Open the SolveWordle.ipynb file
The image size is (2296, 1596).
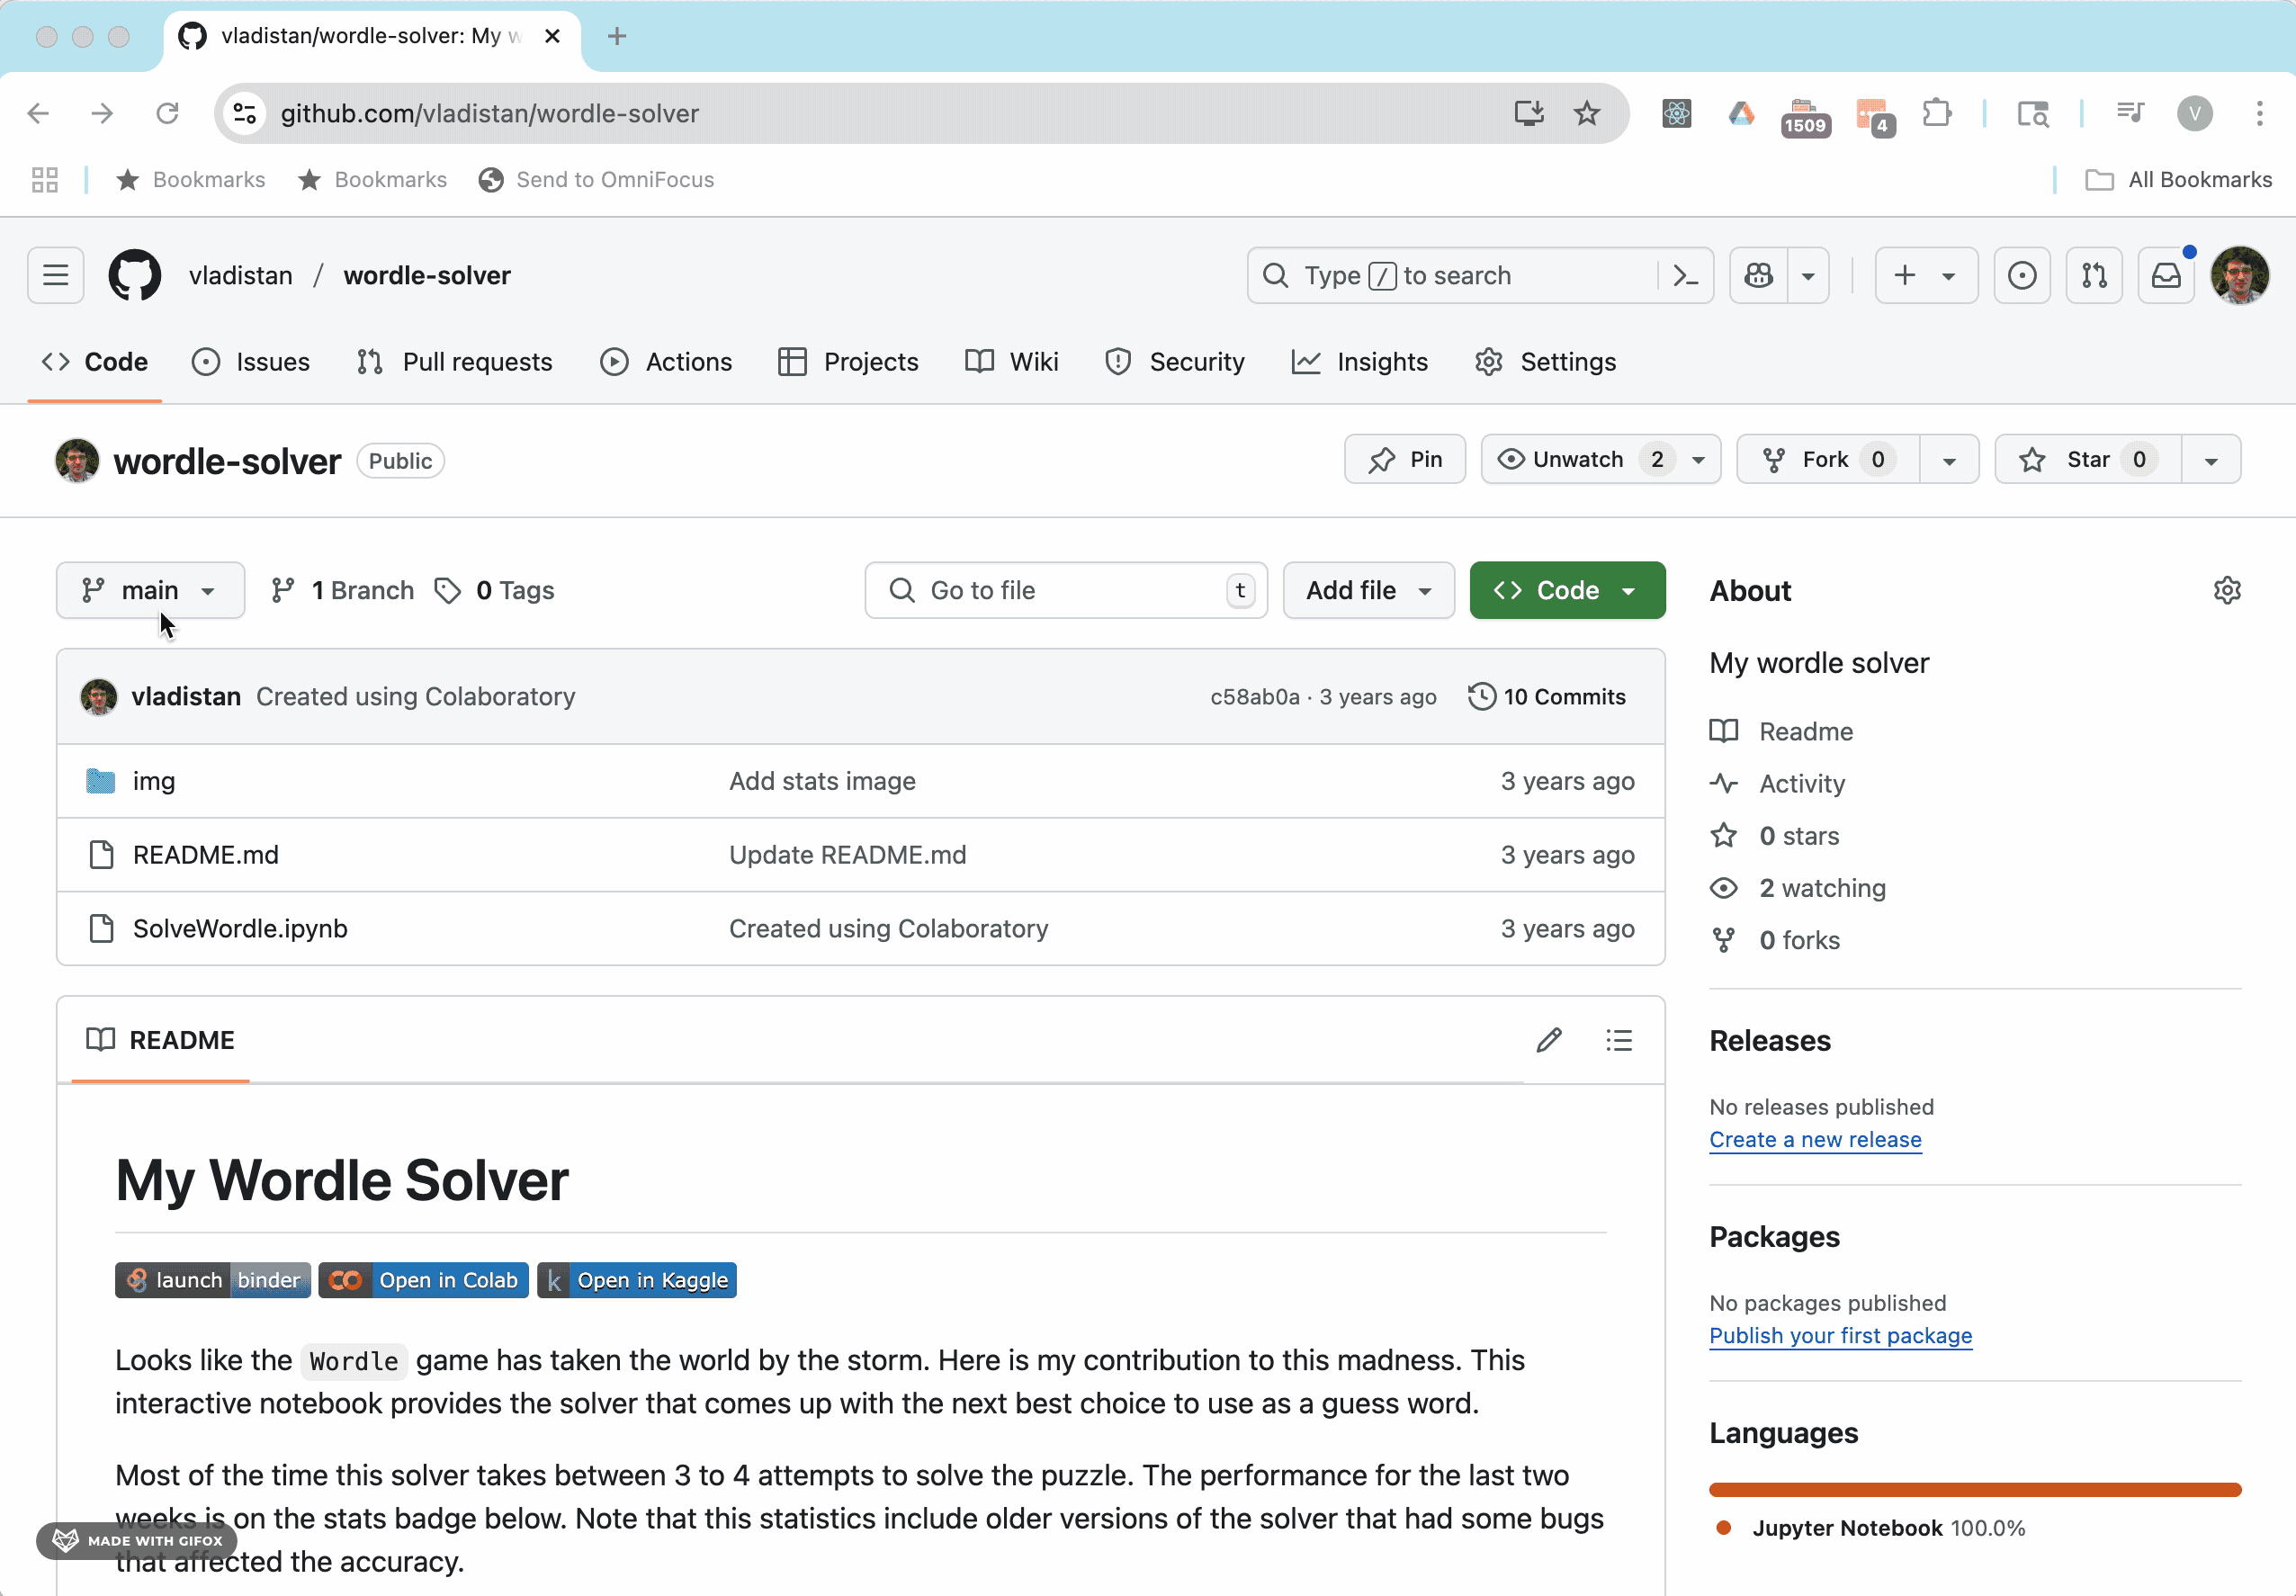click(240, 928)
